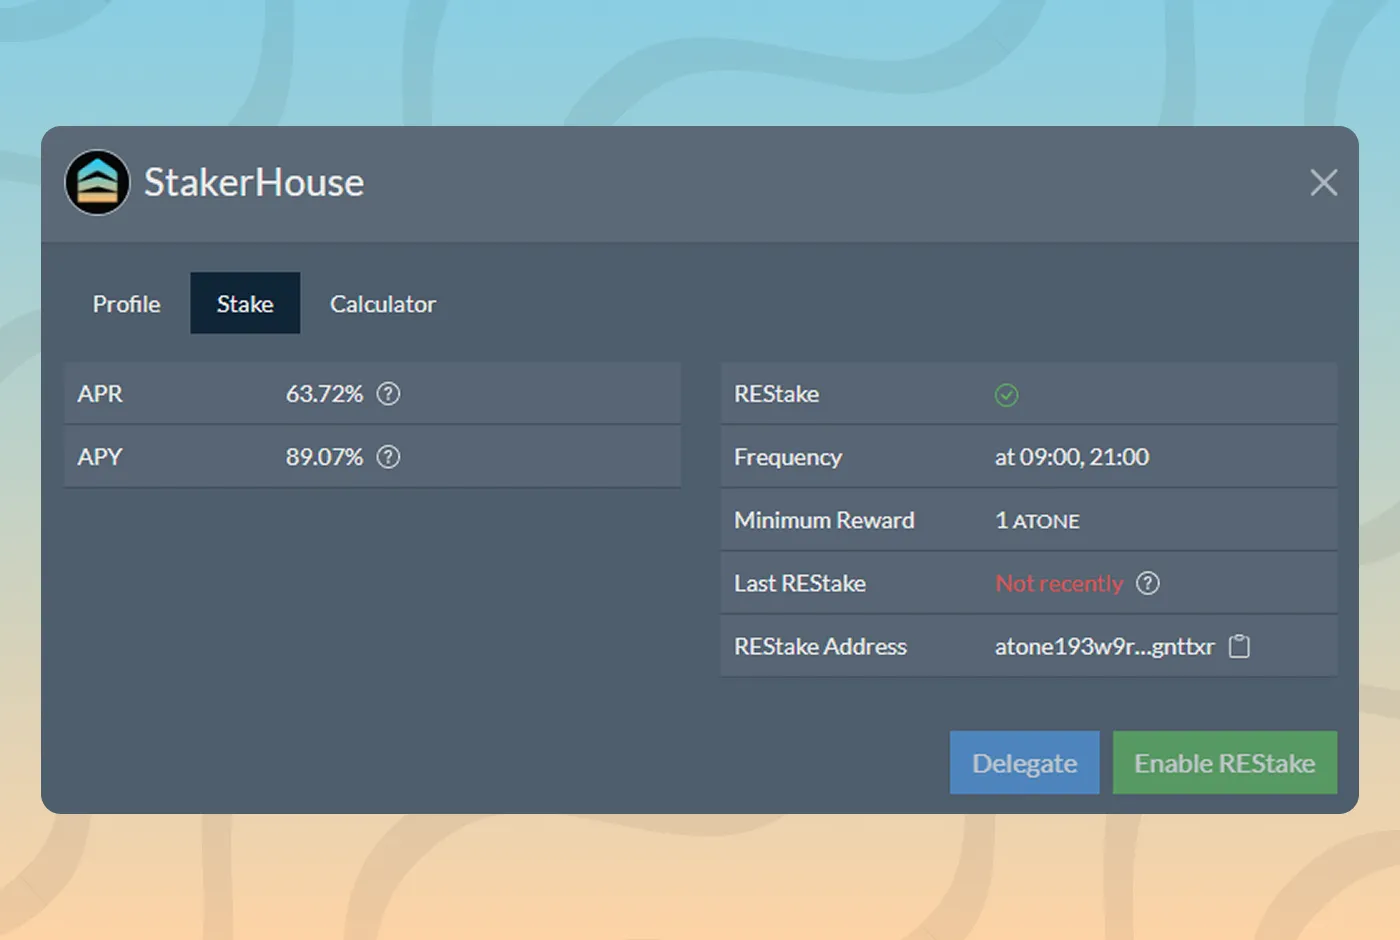Click the 89.07% APY value
This screenshot has width=1400, height=940.
point(324,457)
